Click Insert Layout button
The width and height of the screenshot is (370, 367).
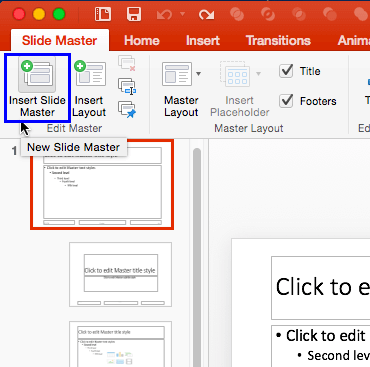89,88
